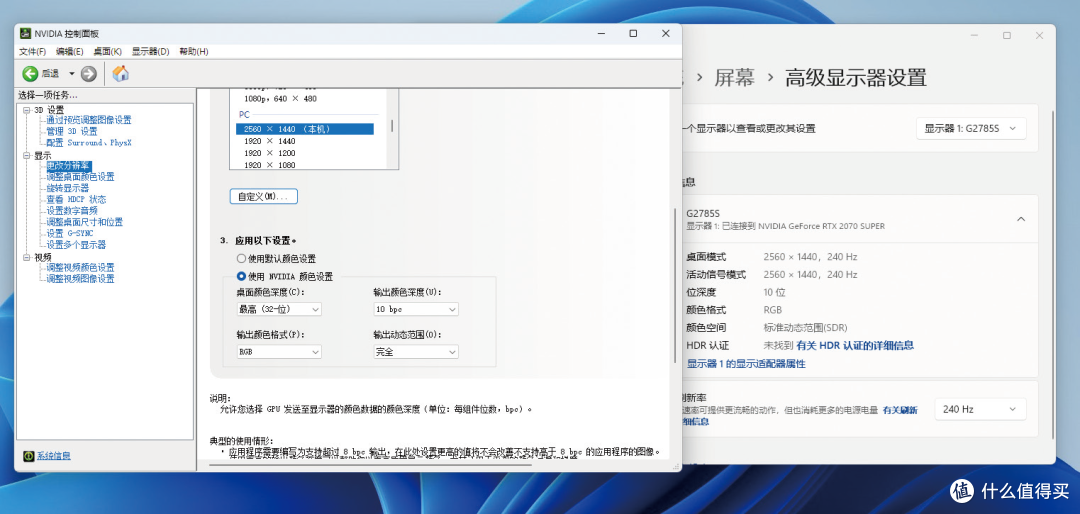The width and height of the screenshot is (1080, 514).
Task: Collapse the 视频 tree node
Action: tap(27, 257)
